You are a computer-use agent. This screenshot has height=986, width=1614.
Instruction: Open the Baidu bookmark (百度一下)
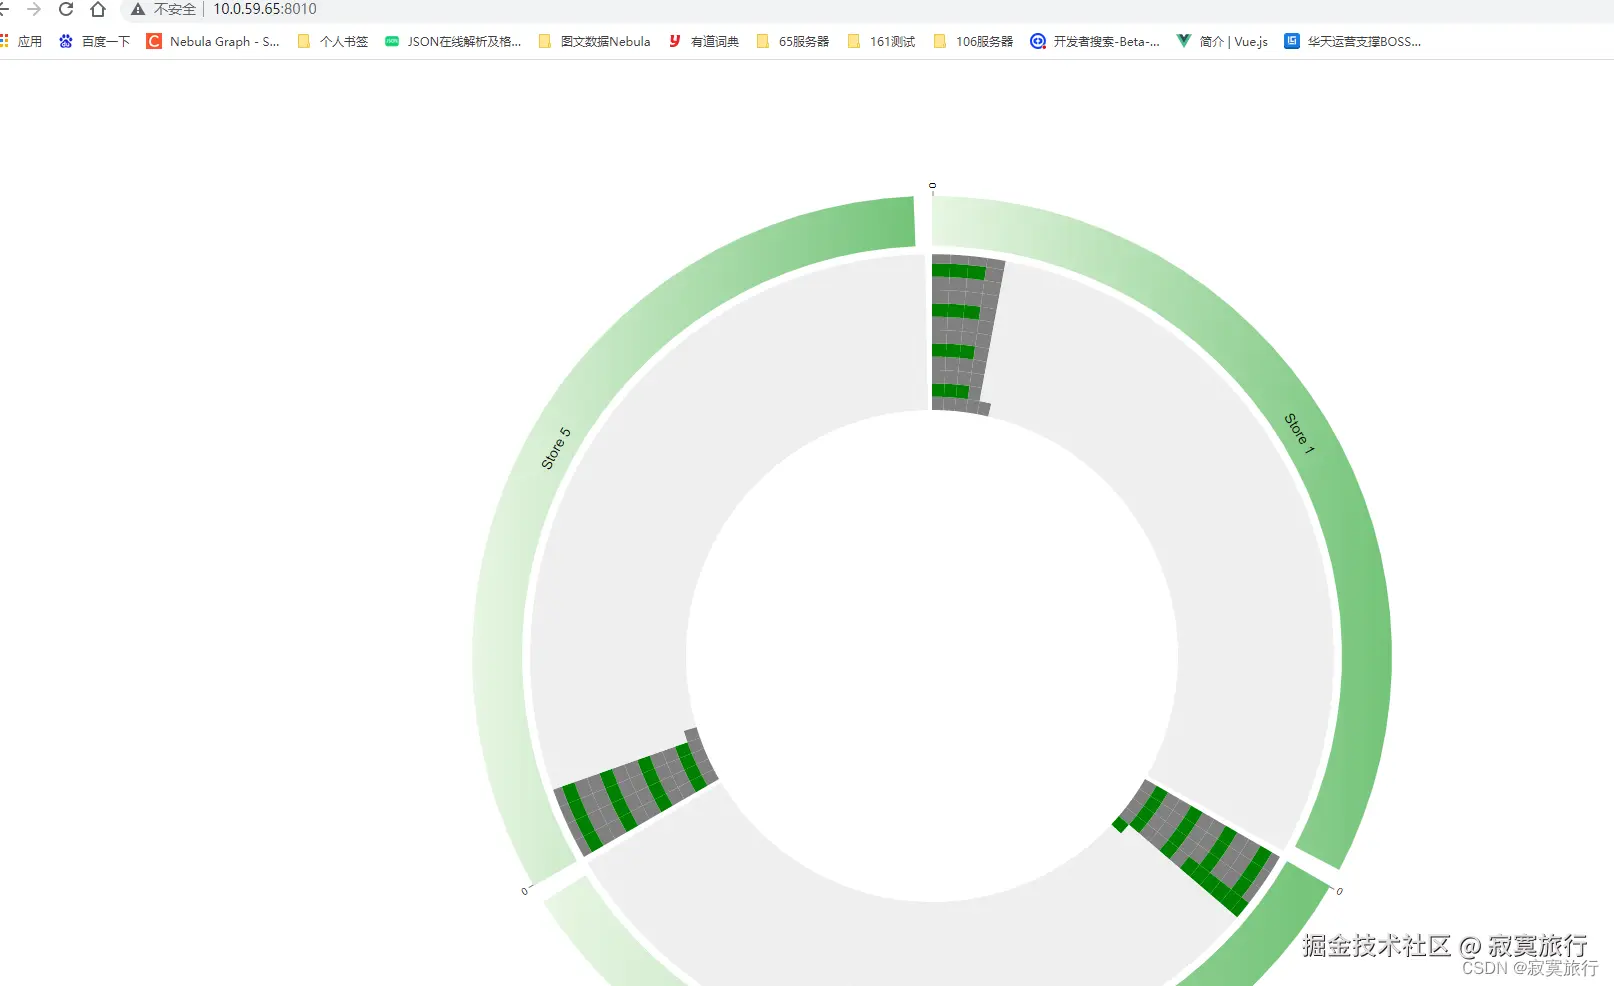[x=95, y=41]
